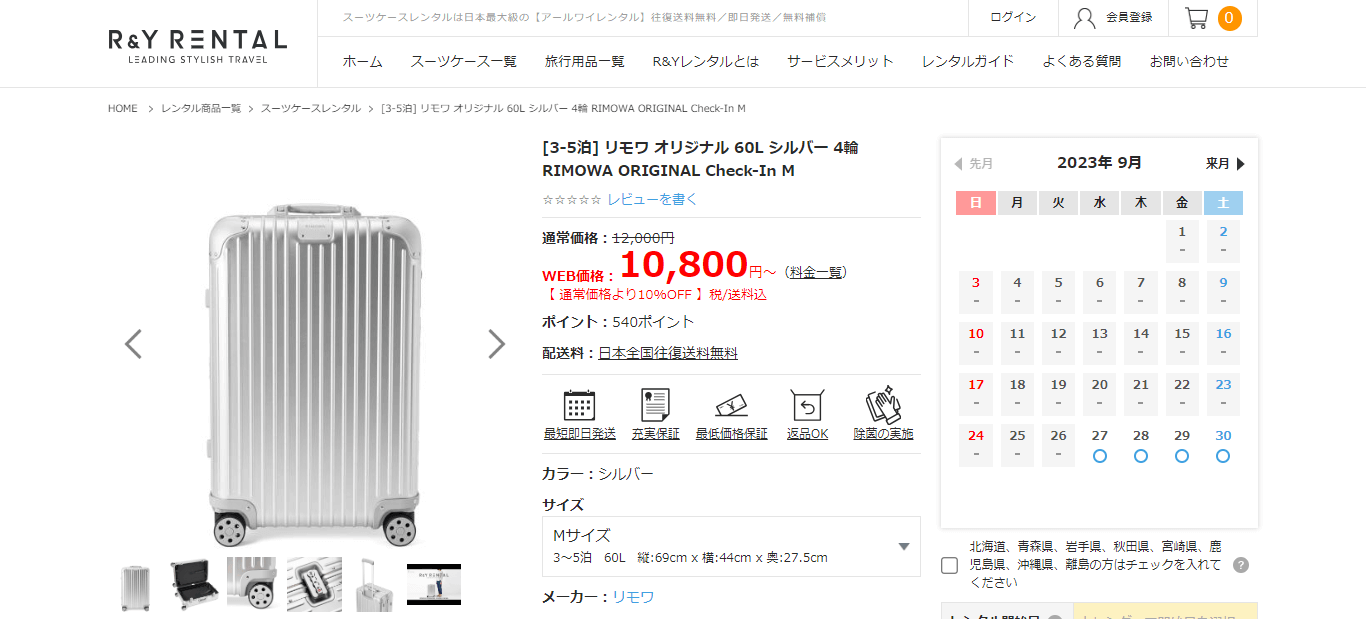Open the shopping cart icon
Viewport: 1366px width, 619px height.
tap(1197, 18)
